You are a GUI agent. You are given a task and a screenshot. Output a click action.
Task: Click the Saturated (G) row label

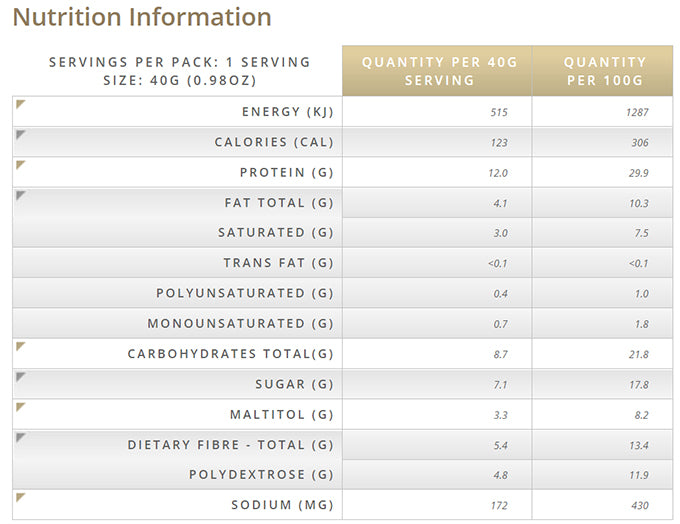(275, 233)
